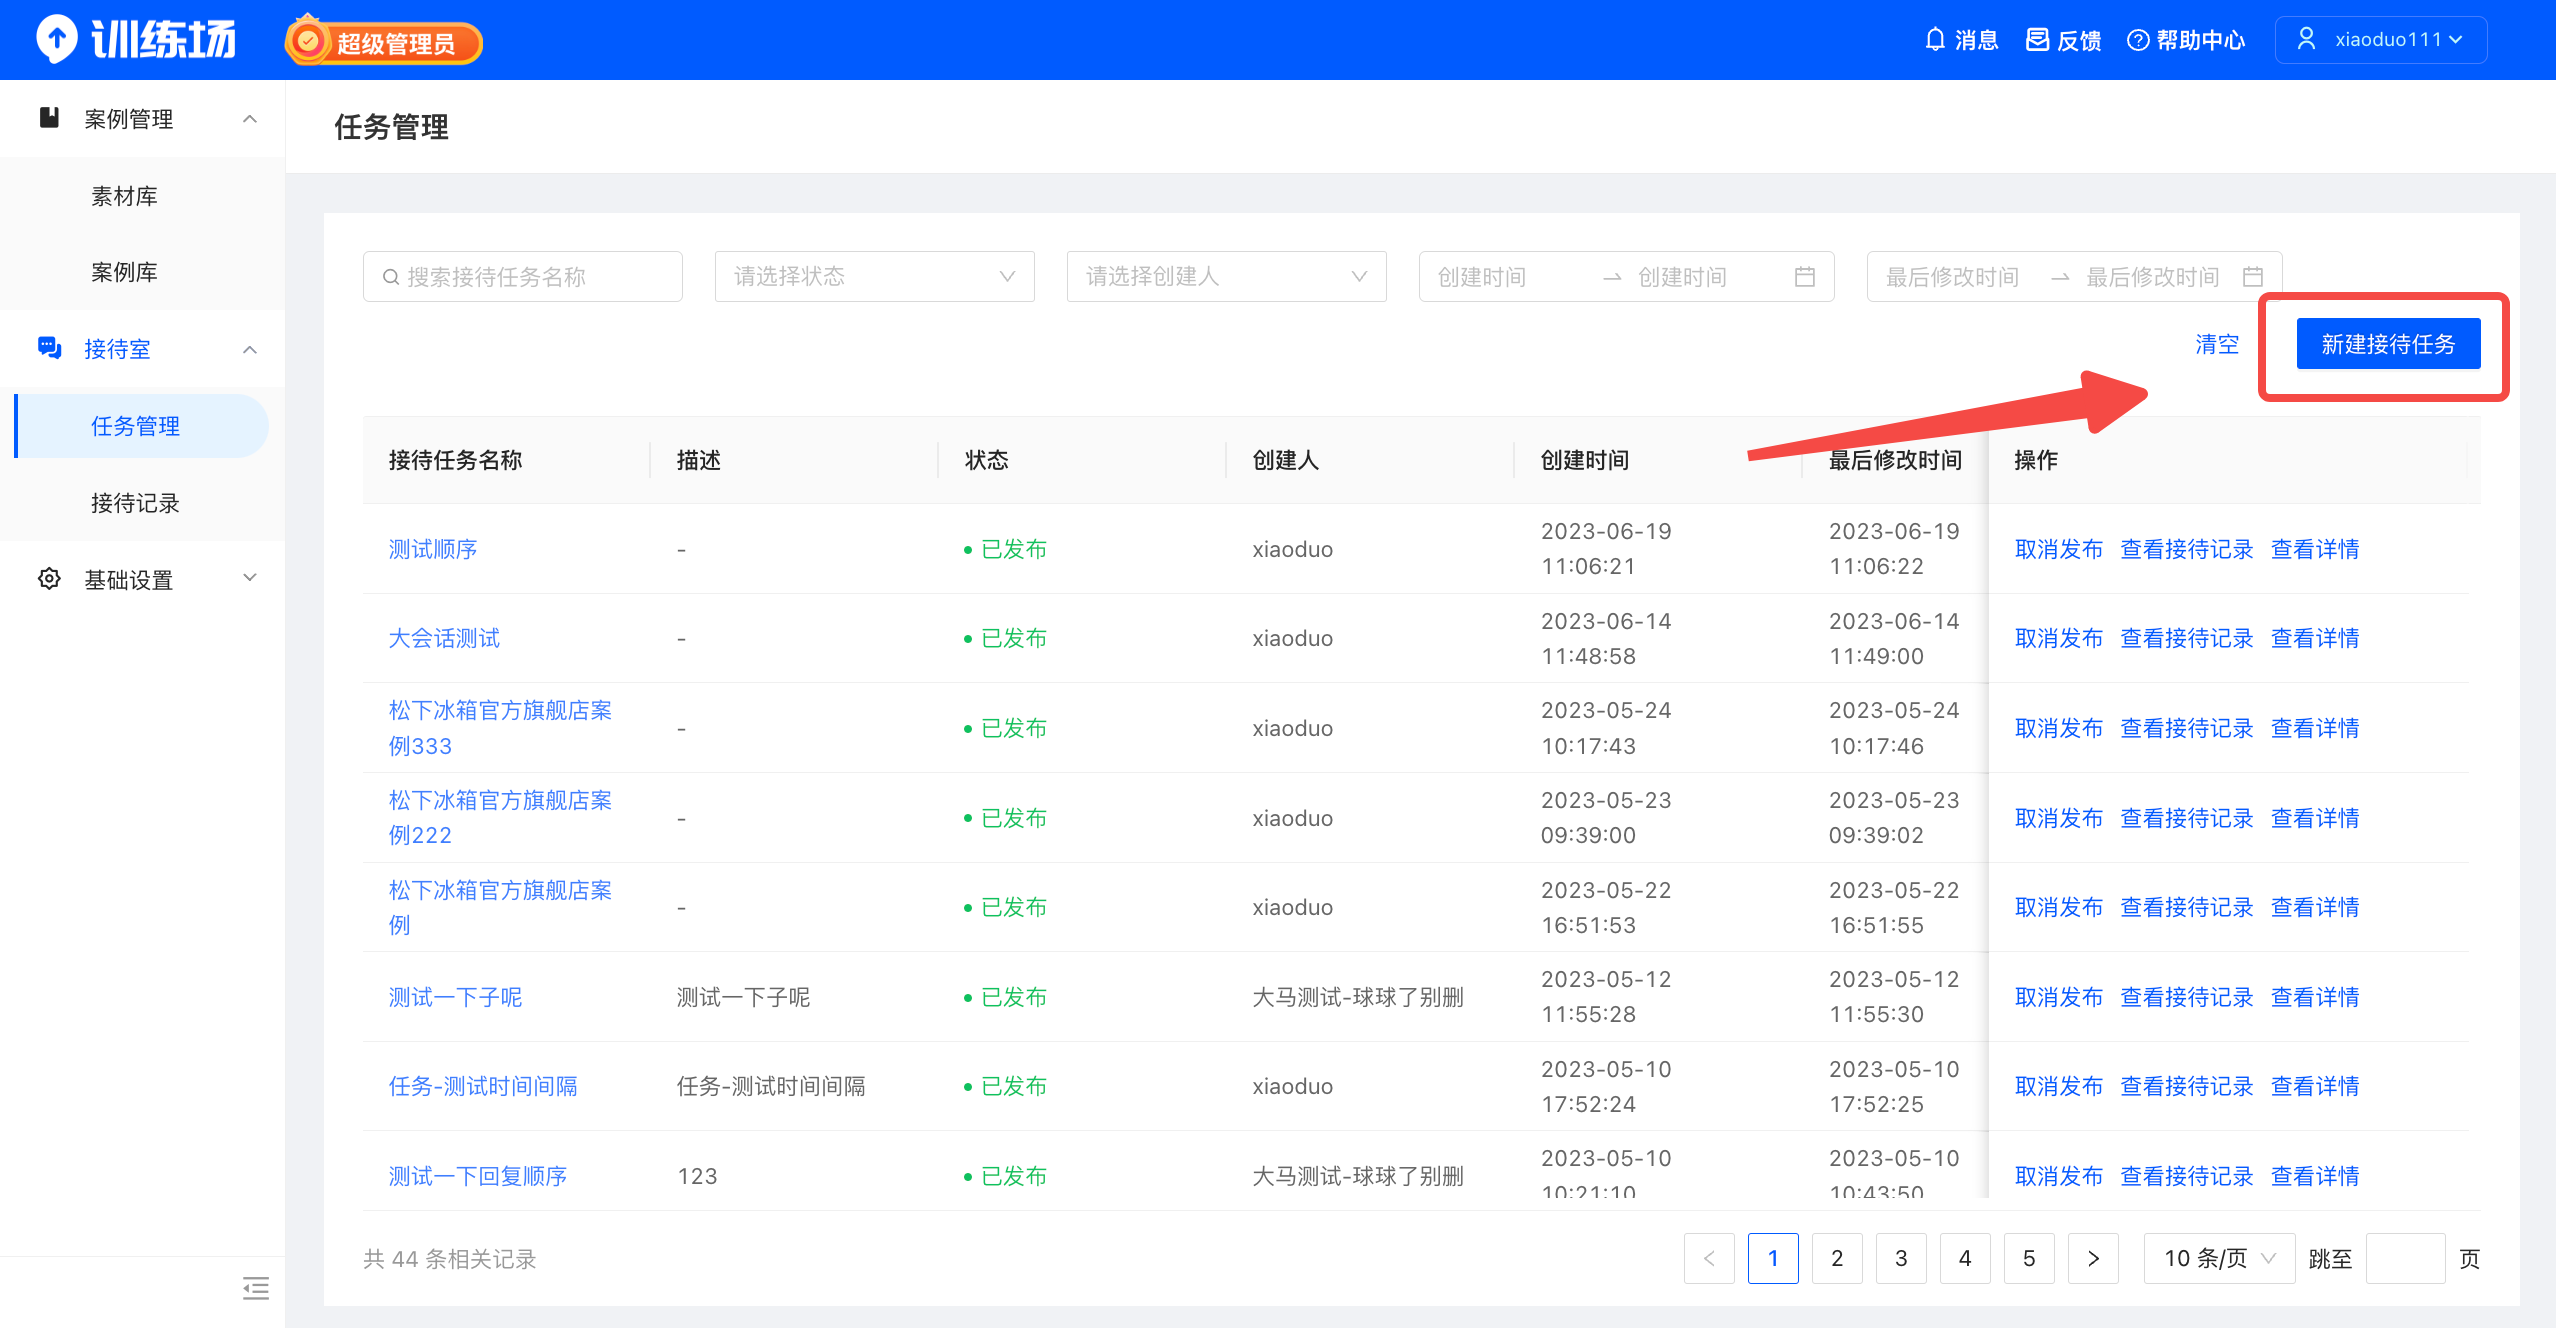Collapse the sidebar with the fold icon

click(x=255, y=1288)
